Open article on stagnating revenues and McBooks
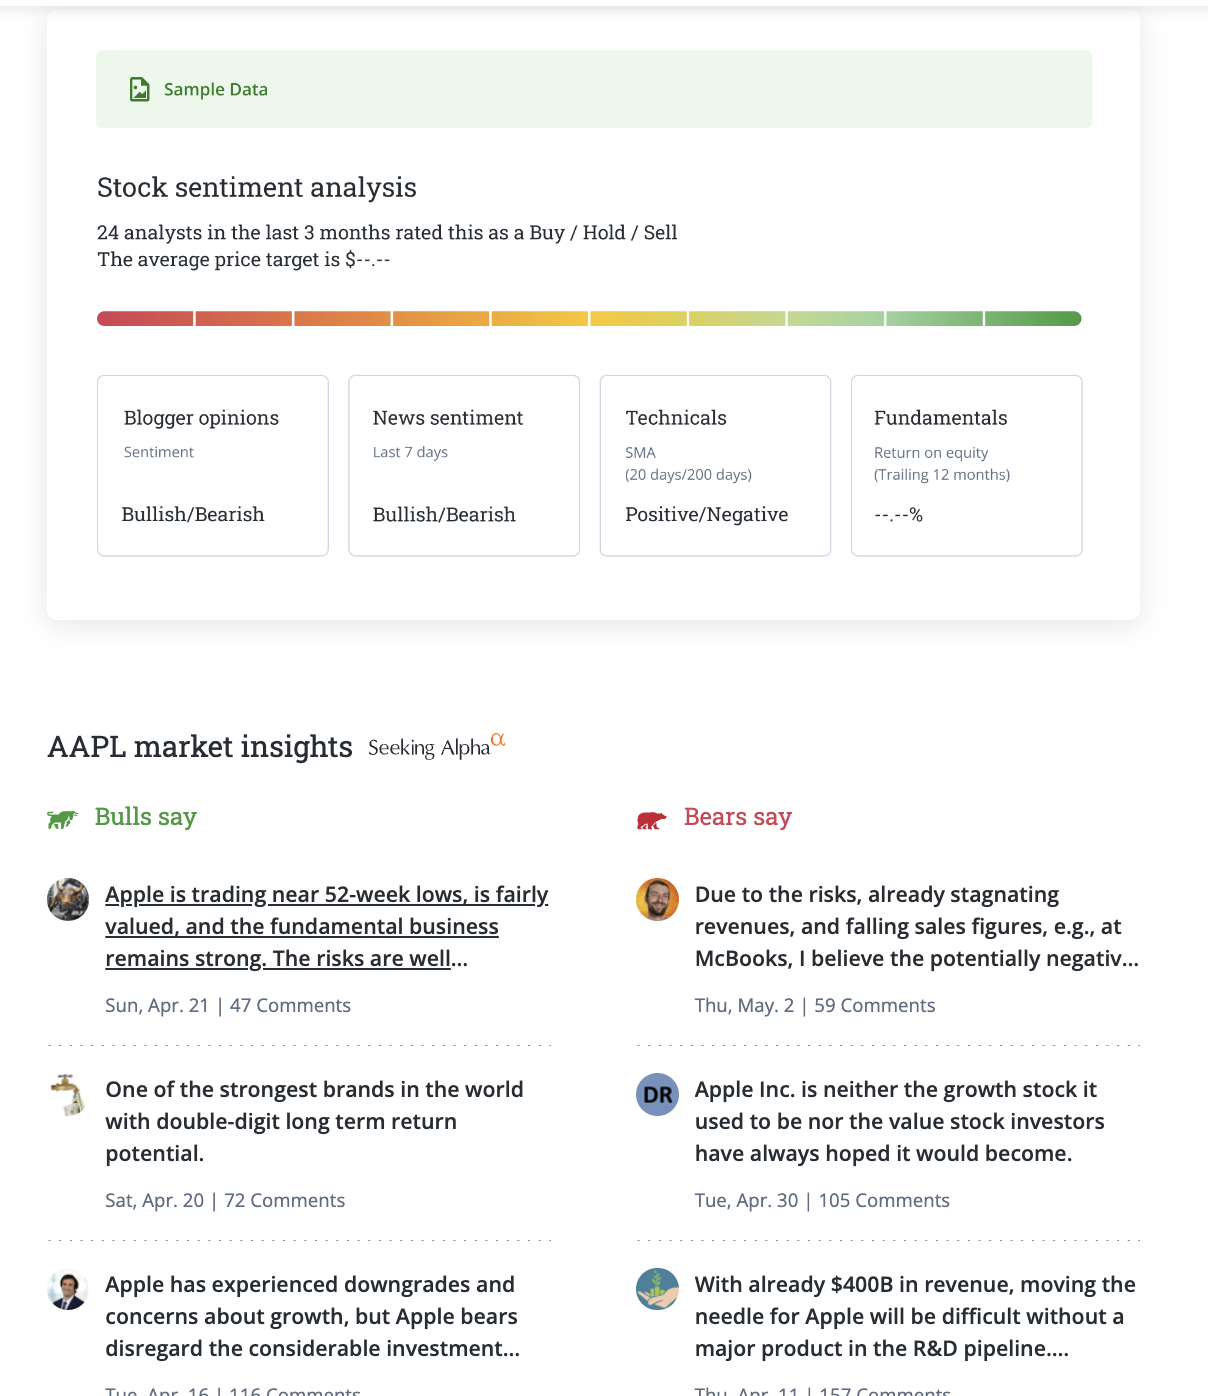 tap(915, 926)
